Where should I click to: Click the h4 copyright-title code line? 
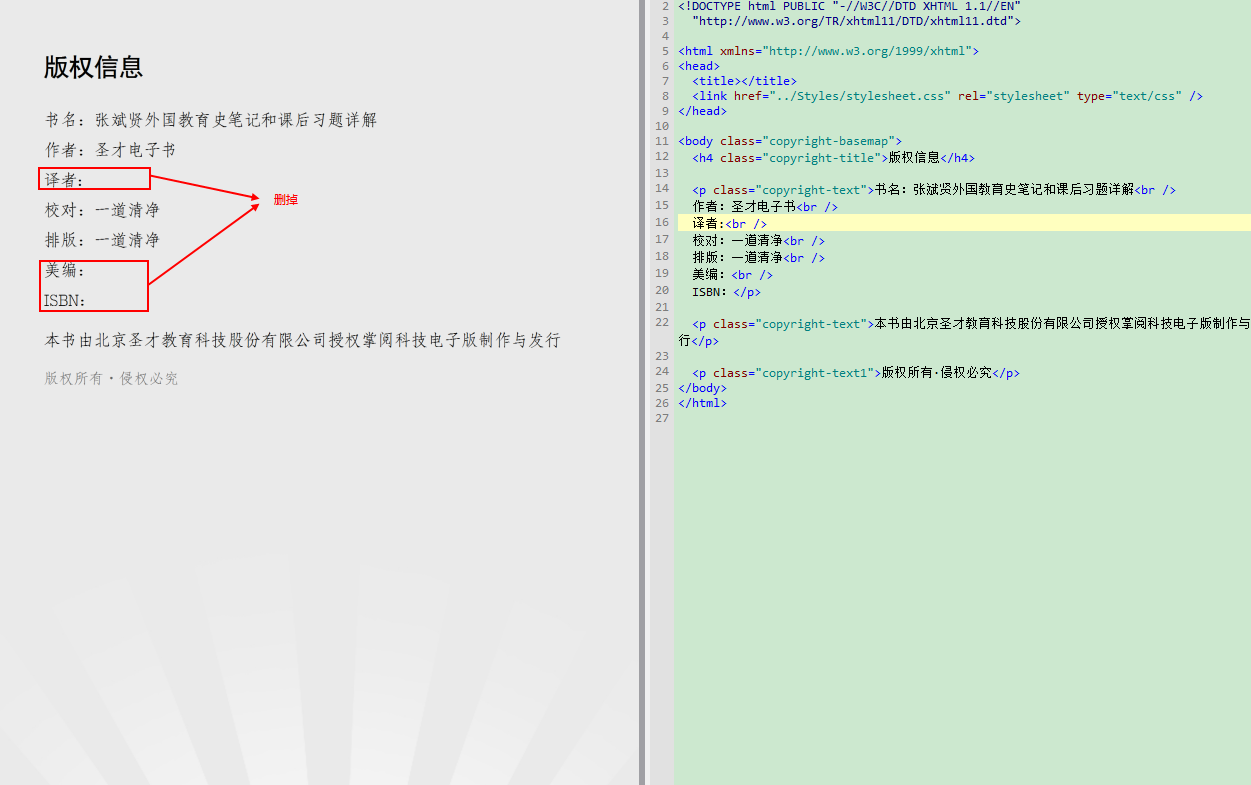click(x=832, y=158)
